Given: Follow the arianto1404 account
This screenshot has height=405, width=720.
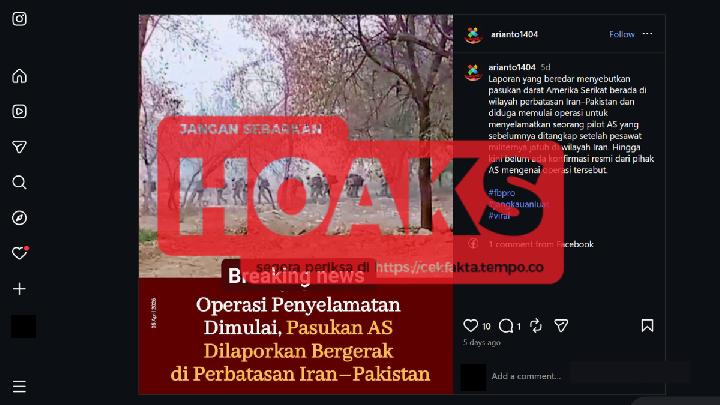Looking at the screenshot, I should (x=622, y=34).
